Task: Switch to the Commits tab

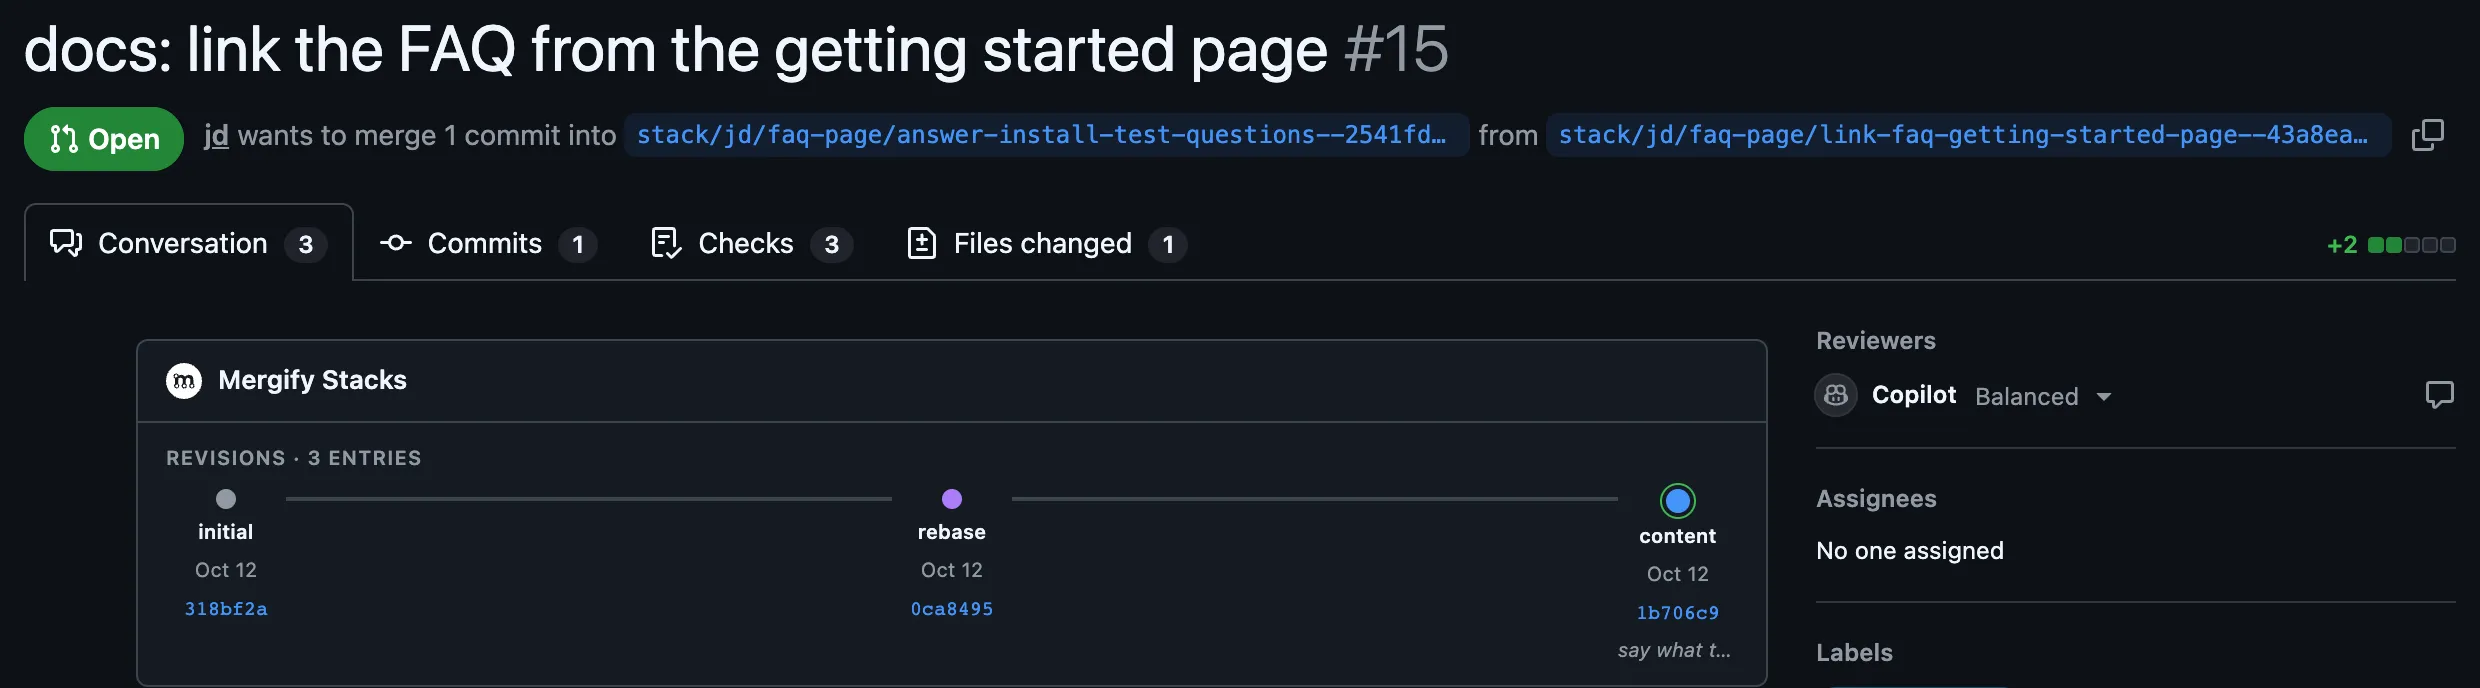Action: 488,243
